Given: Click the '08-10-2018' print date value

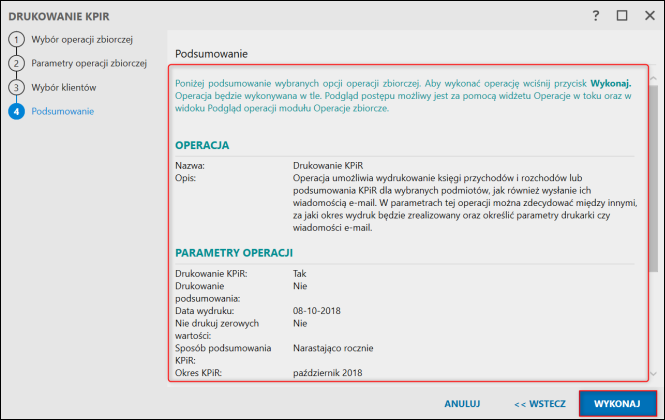Looking at the screenshot, I should point(316,311).
